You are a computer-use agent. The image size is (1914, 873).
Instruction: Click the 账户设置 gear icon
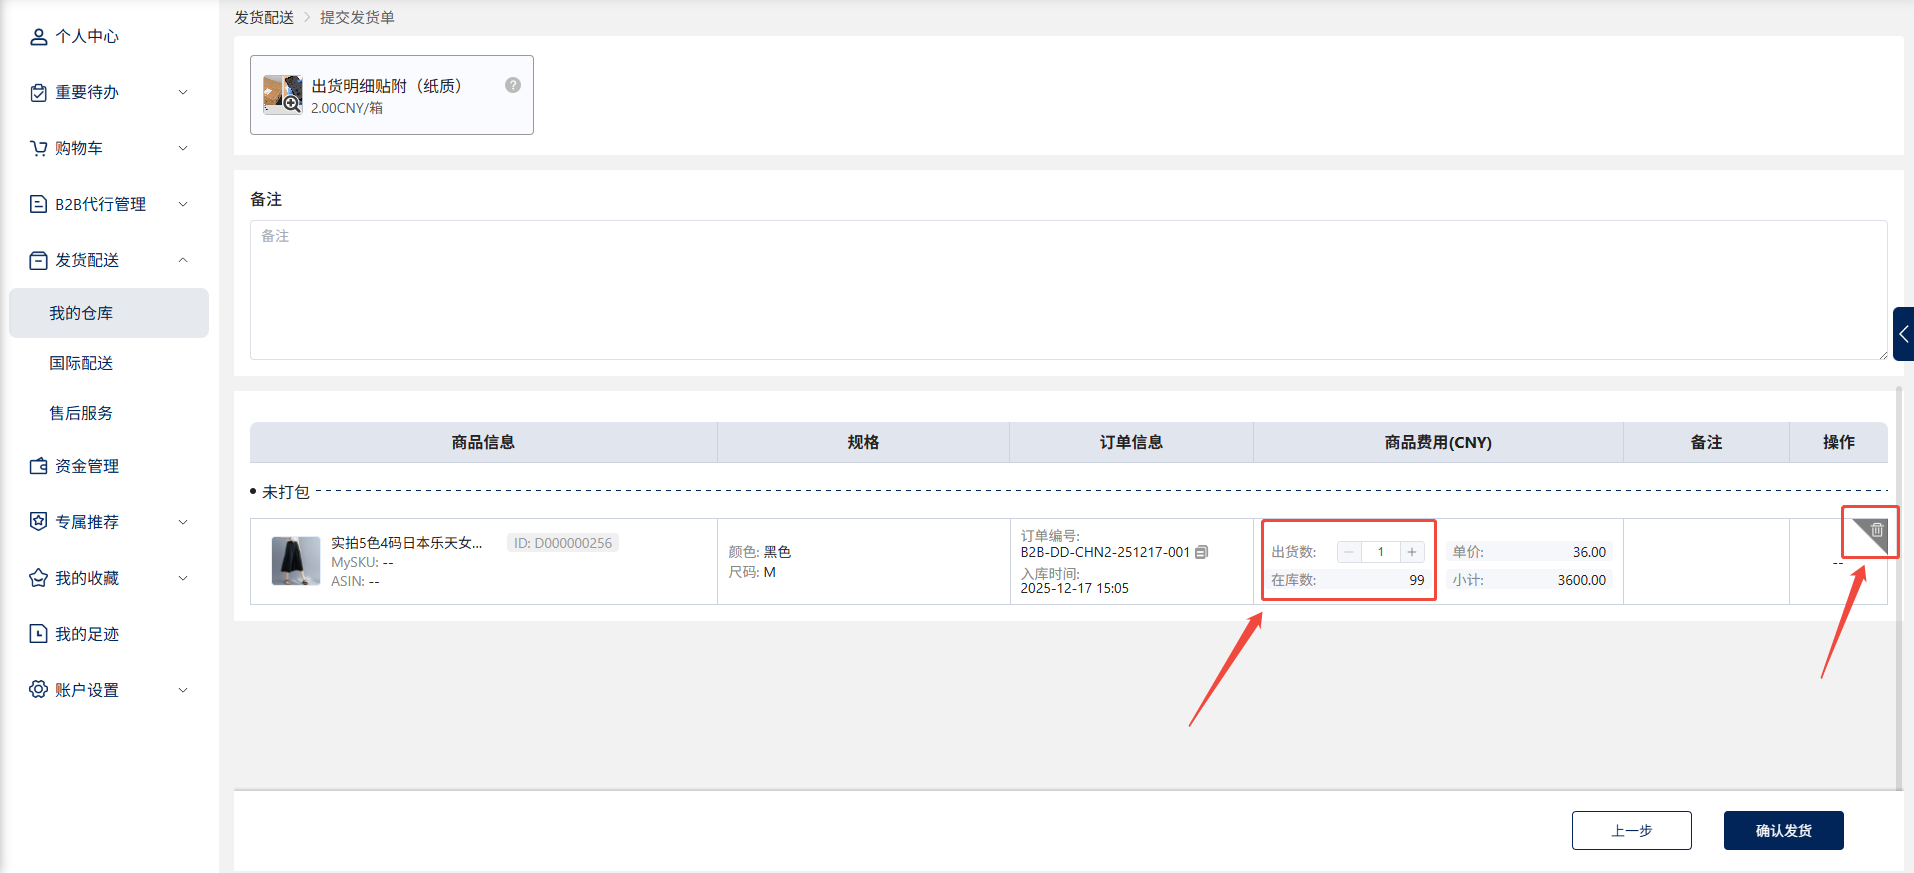coord(38,690)
